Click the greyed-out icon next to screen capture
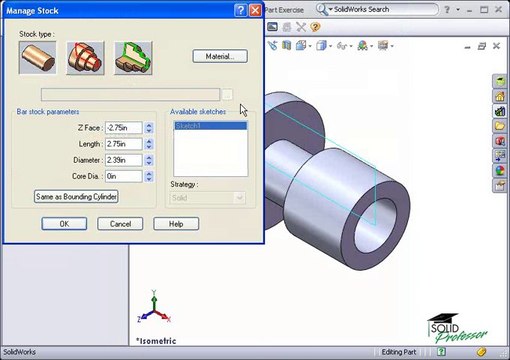Screen dimensions: 510x360 [x=287, y=27]
